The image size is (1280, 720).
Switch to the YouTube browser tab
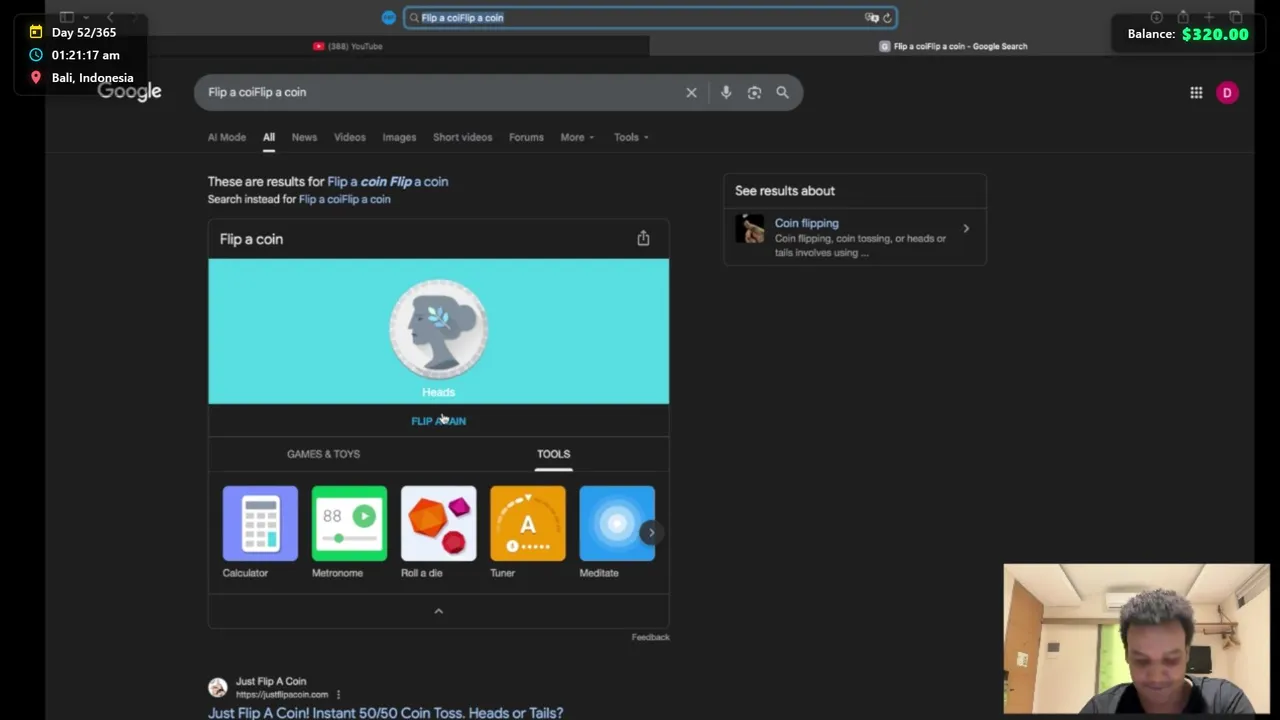point(347,46)
